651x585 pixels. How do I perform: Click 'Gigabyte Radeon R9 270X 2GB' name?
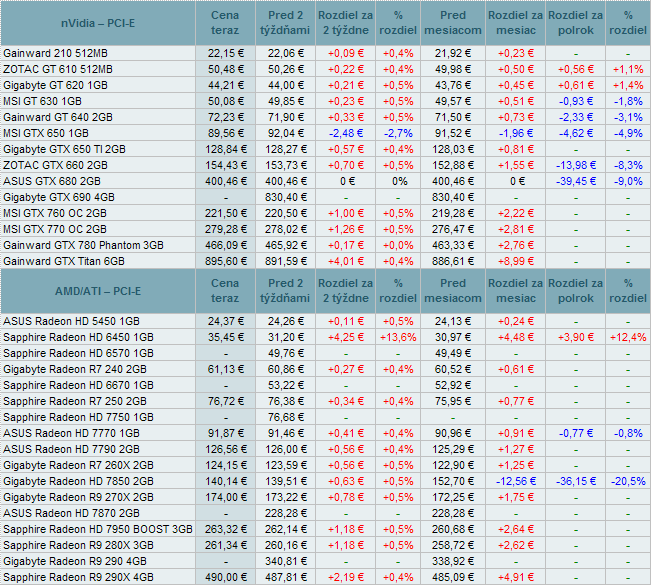click(x=78, y=497)
